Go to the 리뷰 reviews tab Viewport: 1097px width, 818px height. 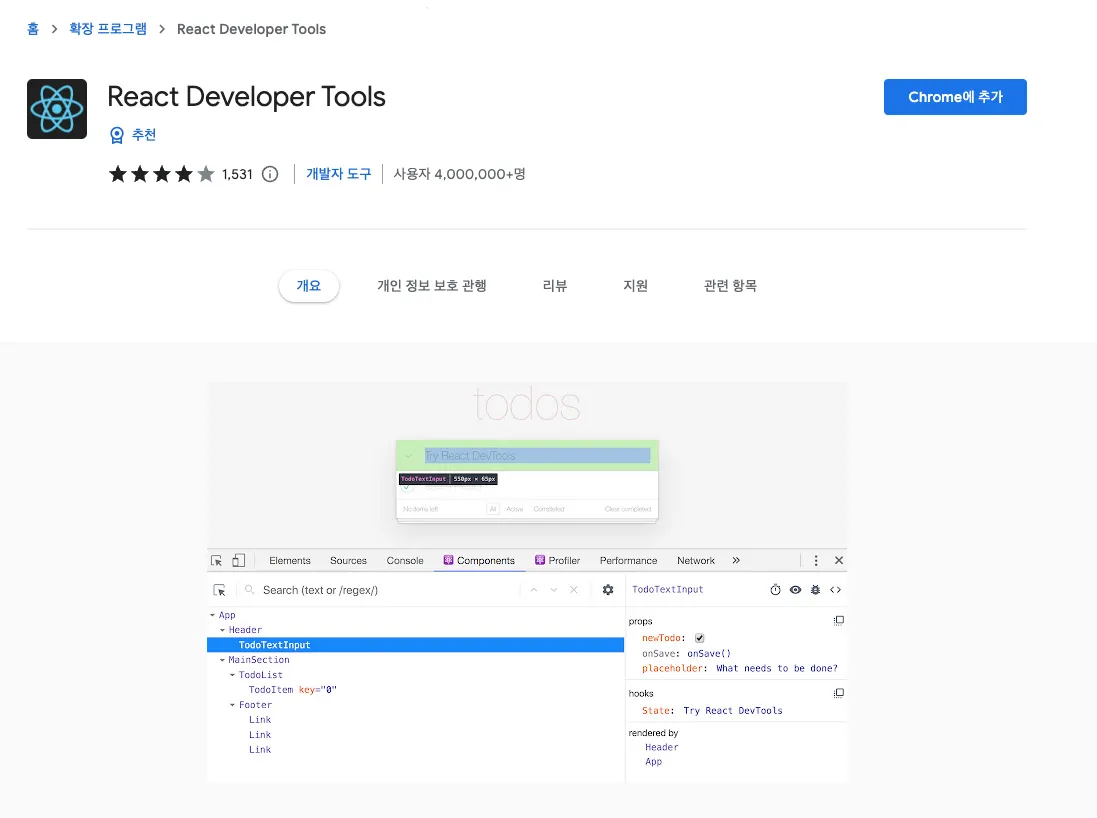(x=555, y=285)
